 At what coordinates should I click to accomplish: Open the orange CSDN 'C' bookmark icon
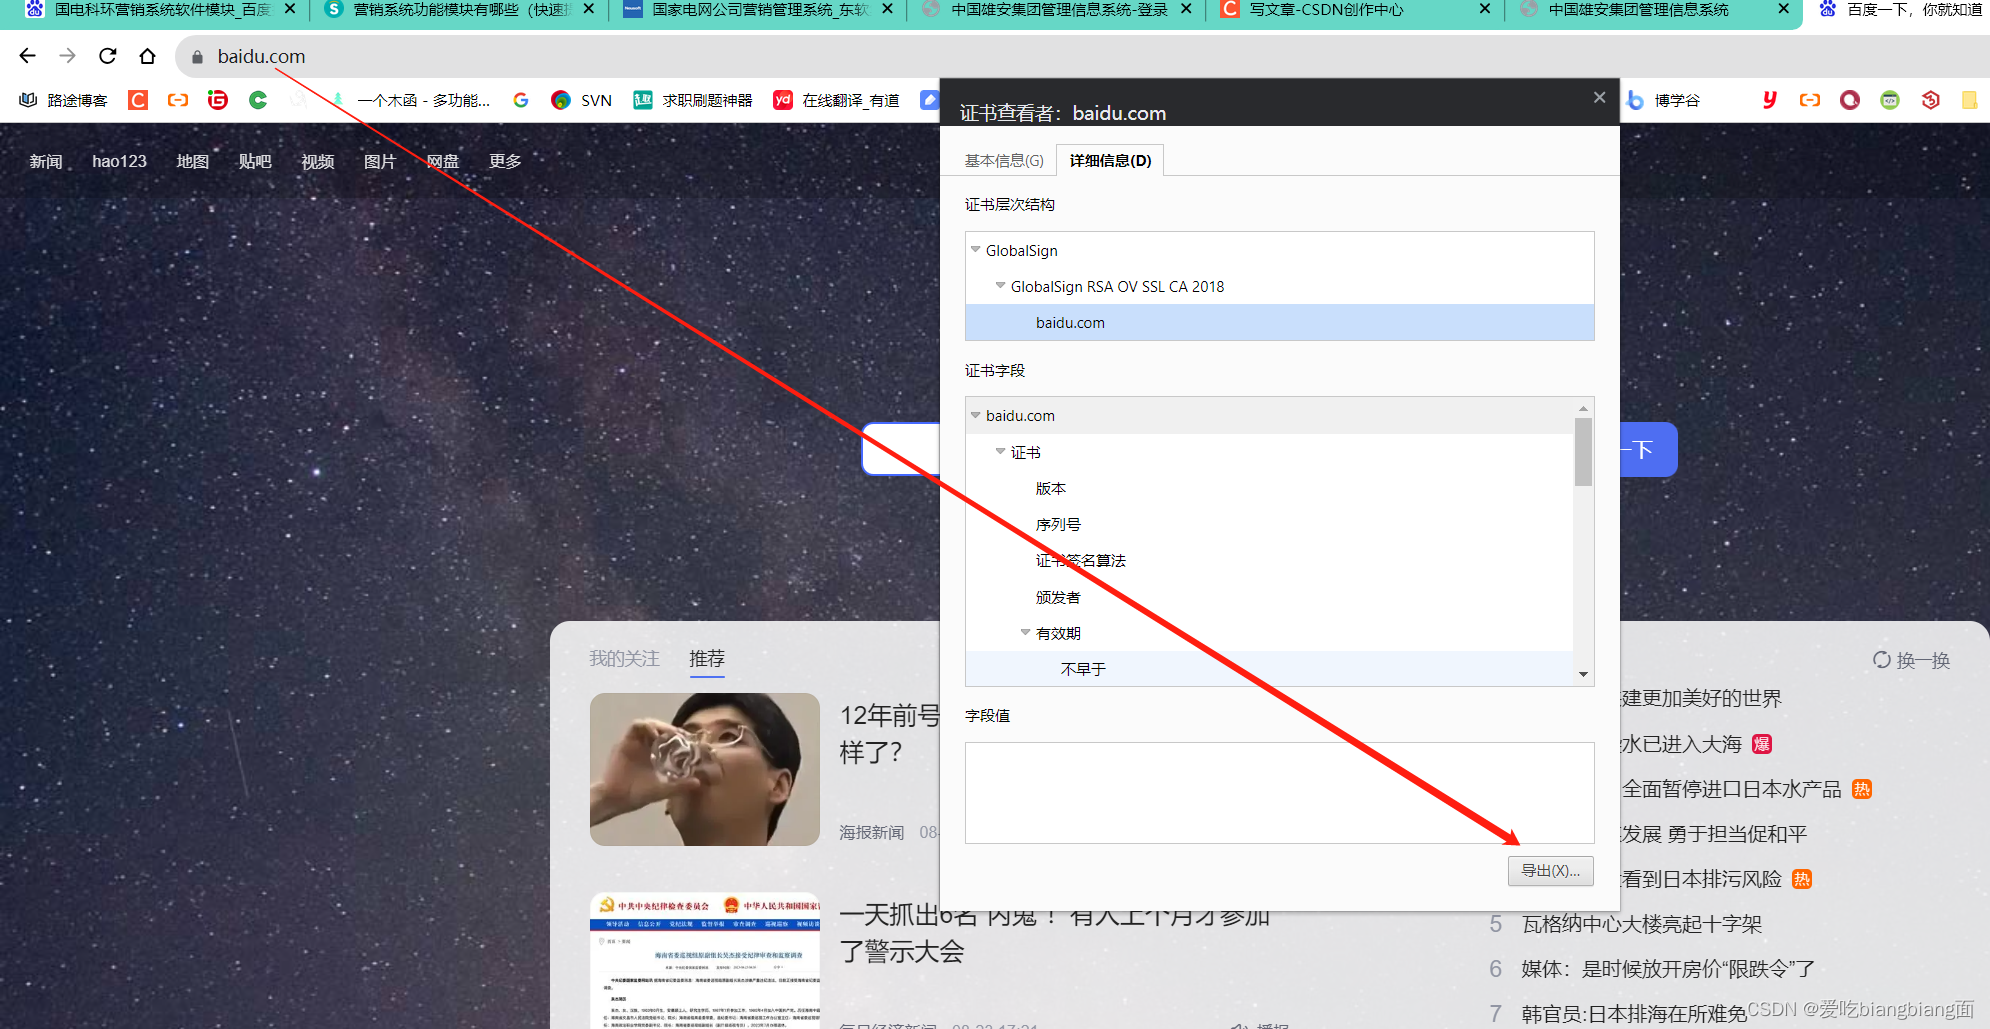coord(138,100)
